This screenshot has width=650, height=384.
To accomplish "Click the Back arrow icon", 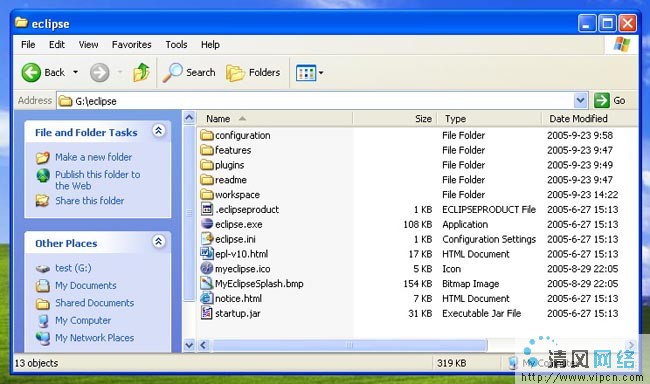I will click(31, 73).
